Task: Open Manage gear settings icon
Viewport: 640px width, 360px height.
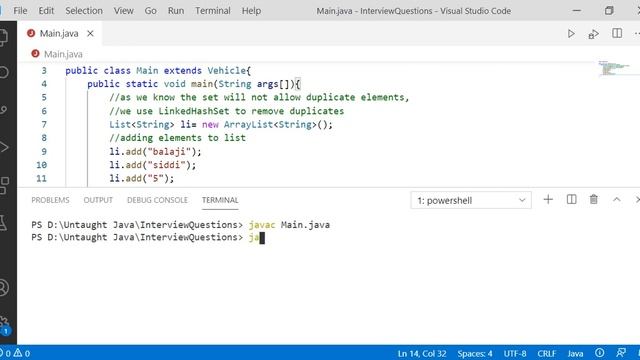Action: (4, 324)
